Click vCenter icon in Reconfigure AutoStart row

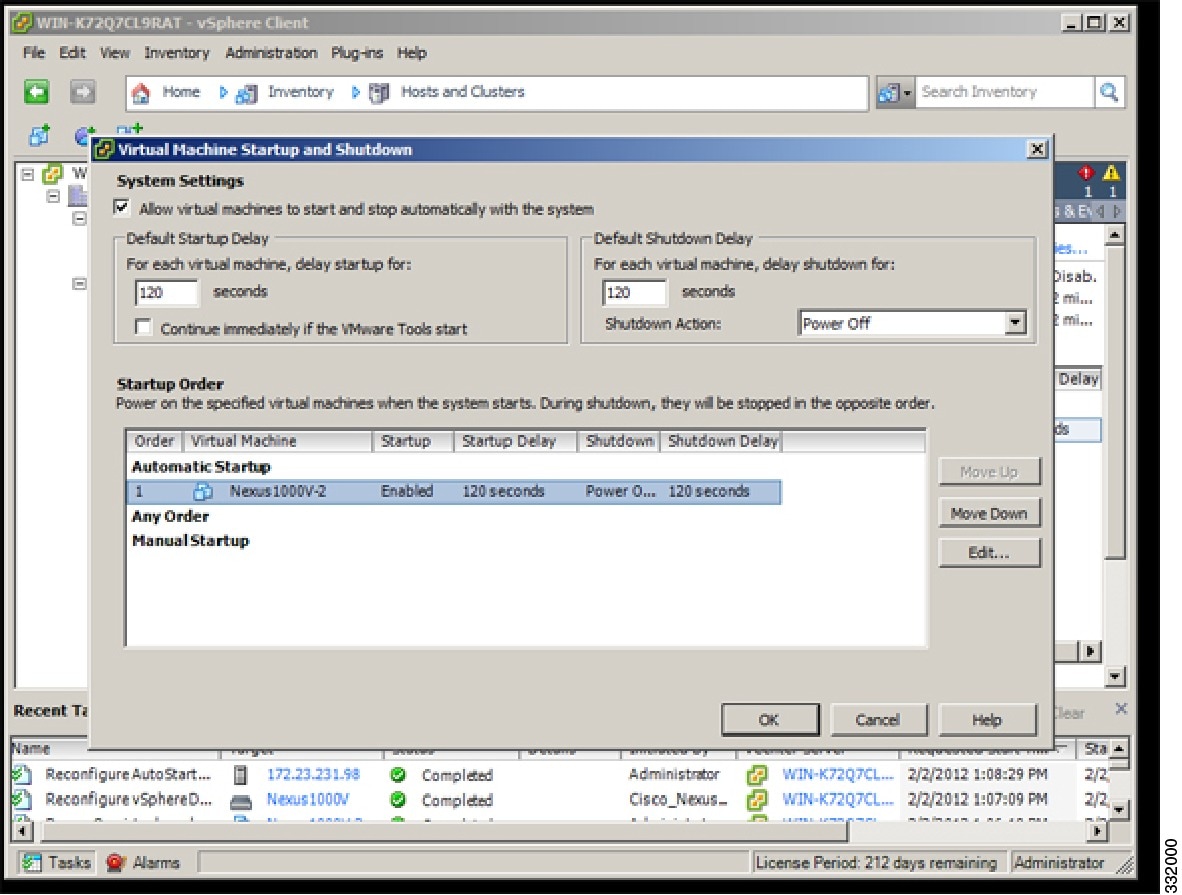757,774
